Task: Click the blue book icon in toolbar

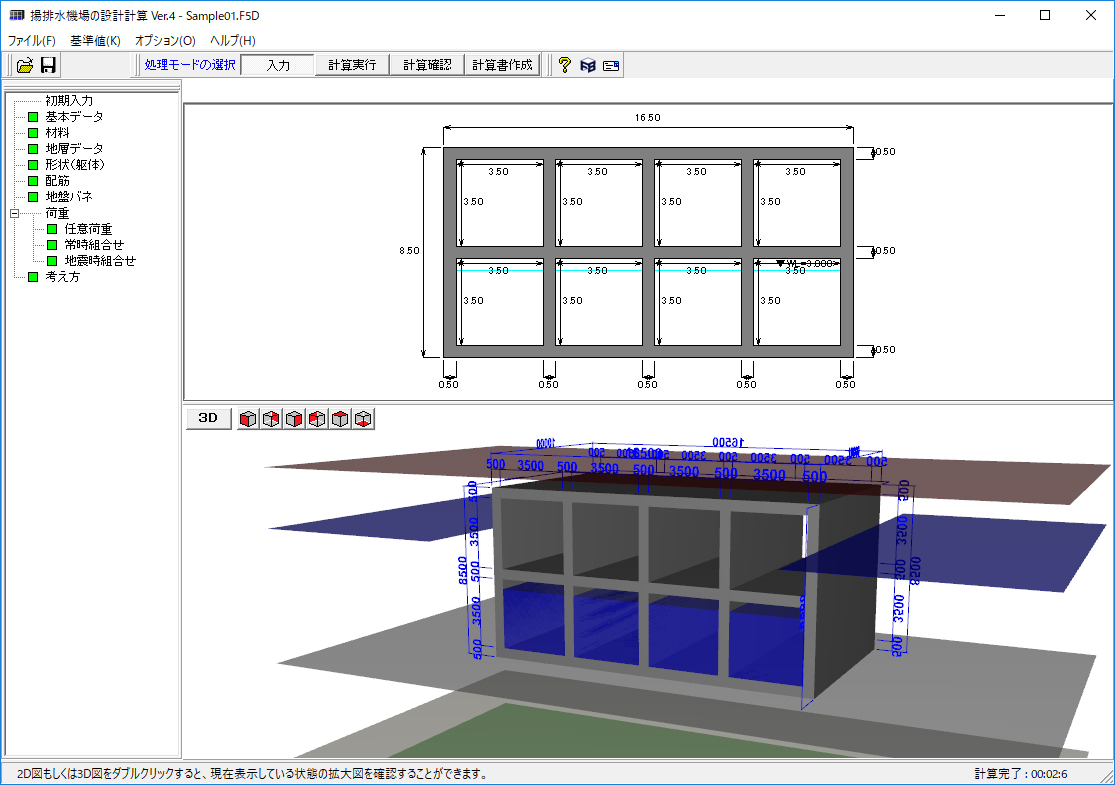Action: pos(588,65)
